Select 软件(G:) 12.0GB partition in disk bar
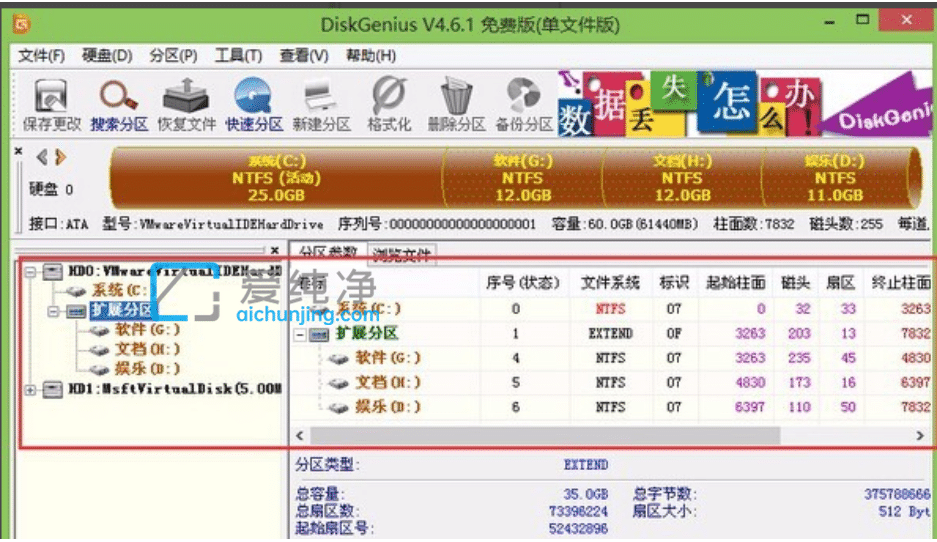 coord(523,178)
